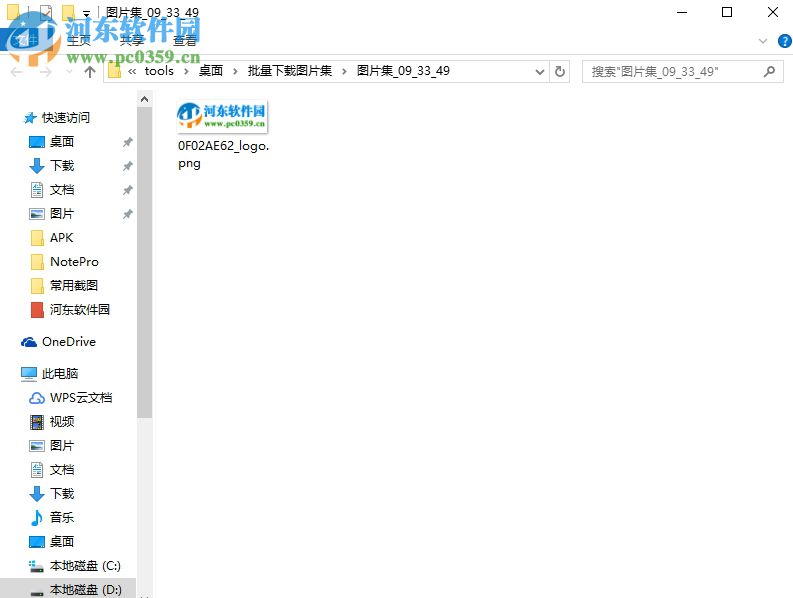
Task: Open 下载 under This PC
Action: (62, 493)
